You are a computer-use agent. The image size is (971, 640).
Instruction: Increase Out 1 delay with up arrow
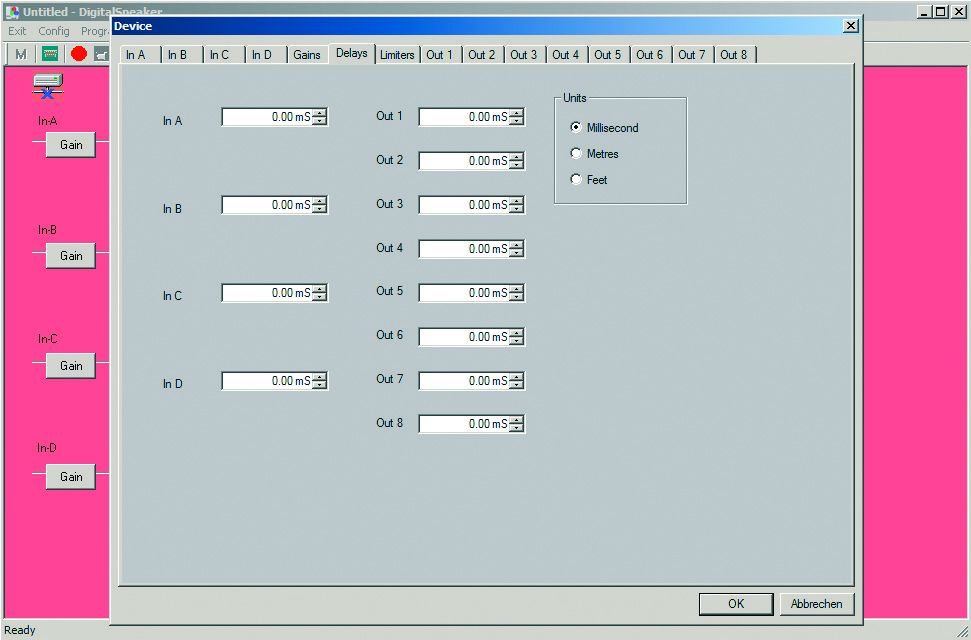(x=516, y=113)
